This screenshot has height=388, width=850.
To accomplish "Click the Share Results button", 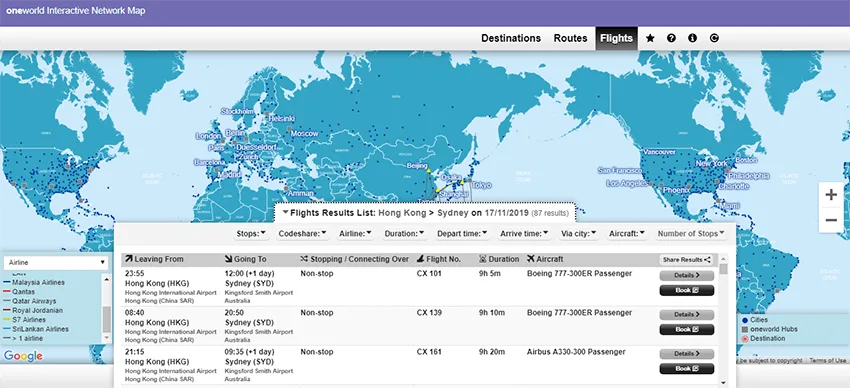I will [x=686, y=260].
